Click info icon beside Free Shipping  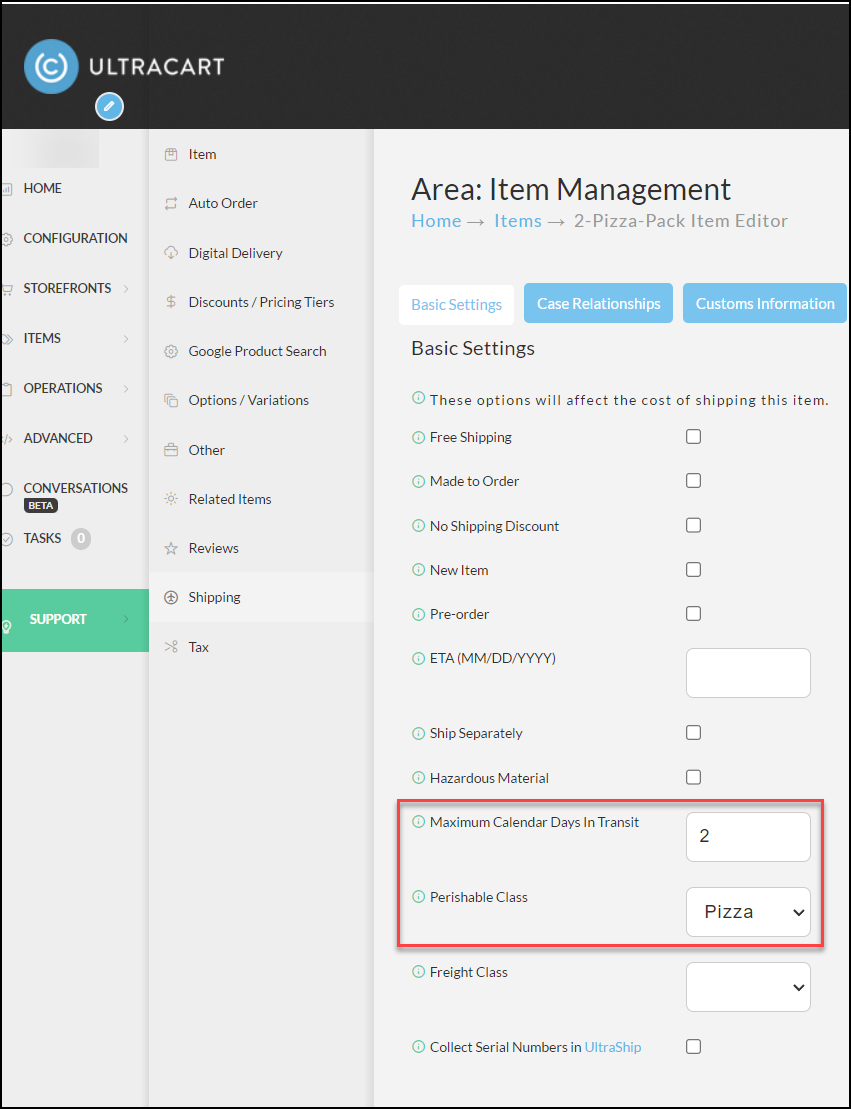(x=418, y=438)
